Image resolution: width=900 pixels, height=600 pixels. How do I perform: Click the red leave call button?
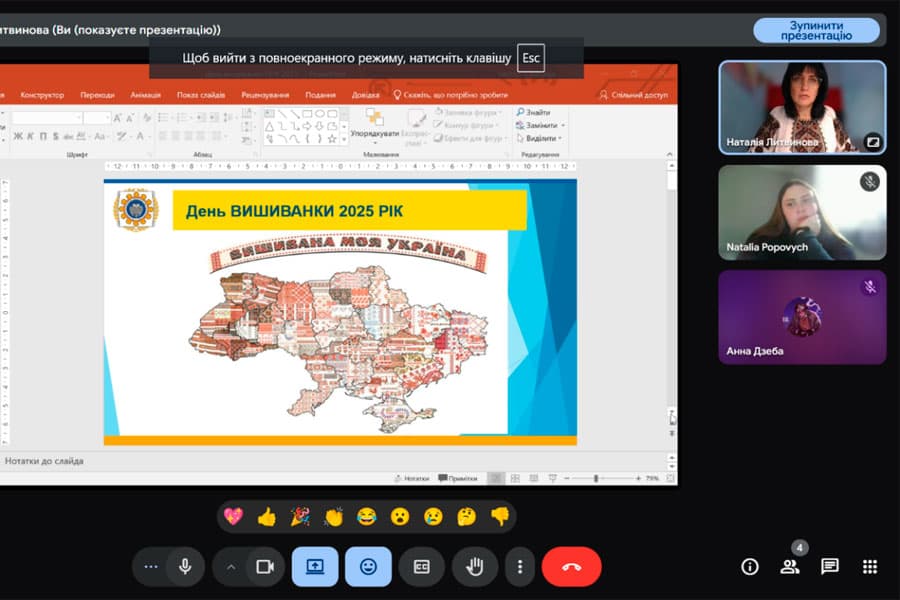pyautogui.click(x=571, y=566)
